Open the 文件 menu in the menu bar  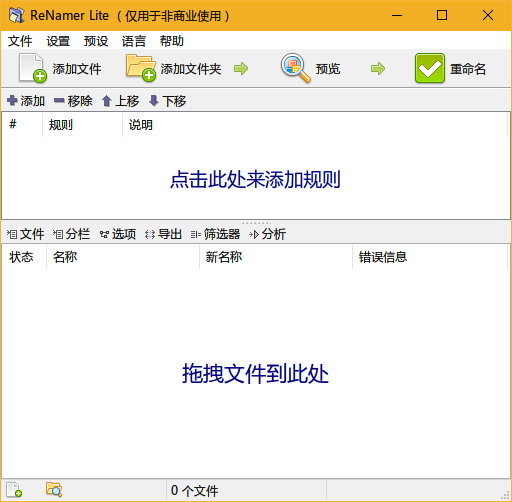(x=20, y=41)
